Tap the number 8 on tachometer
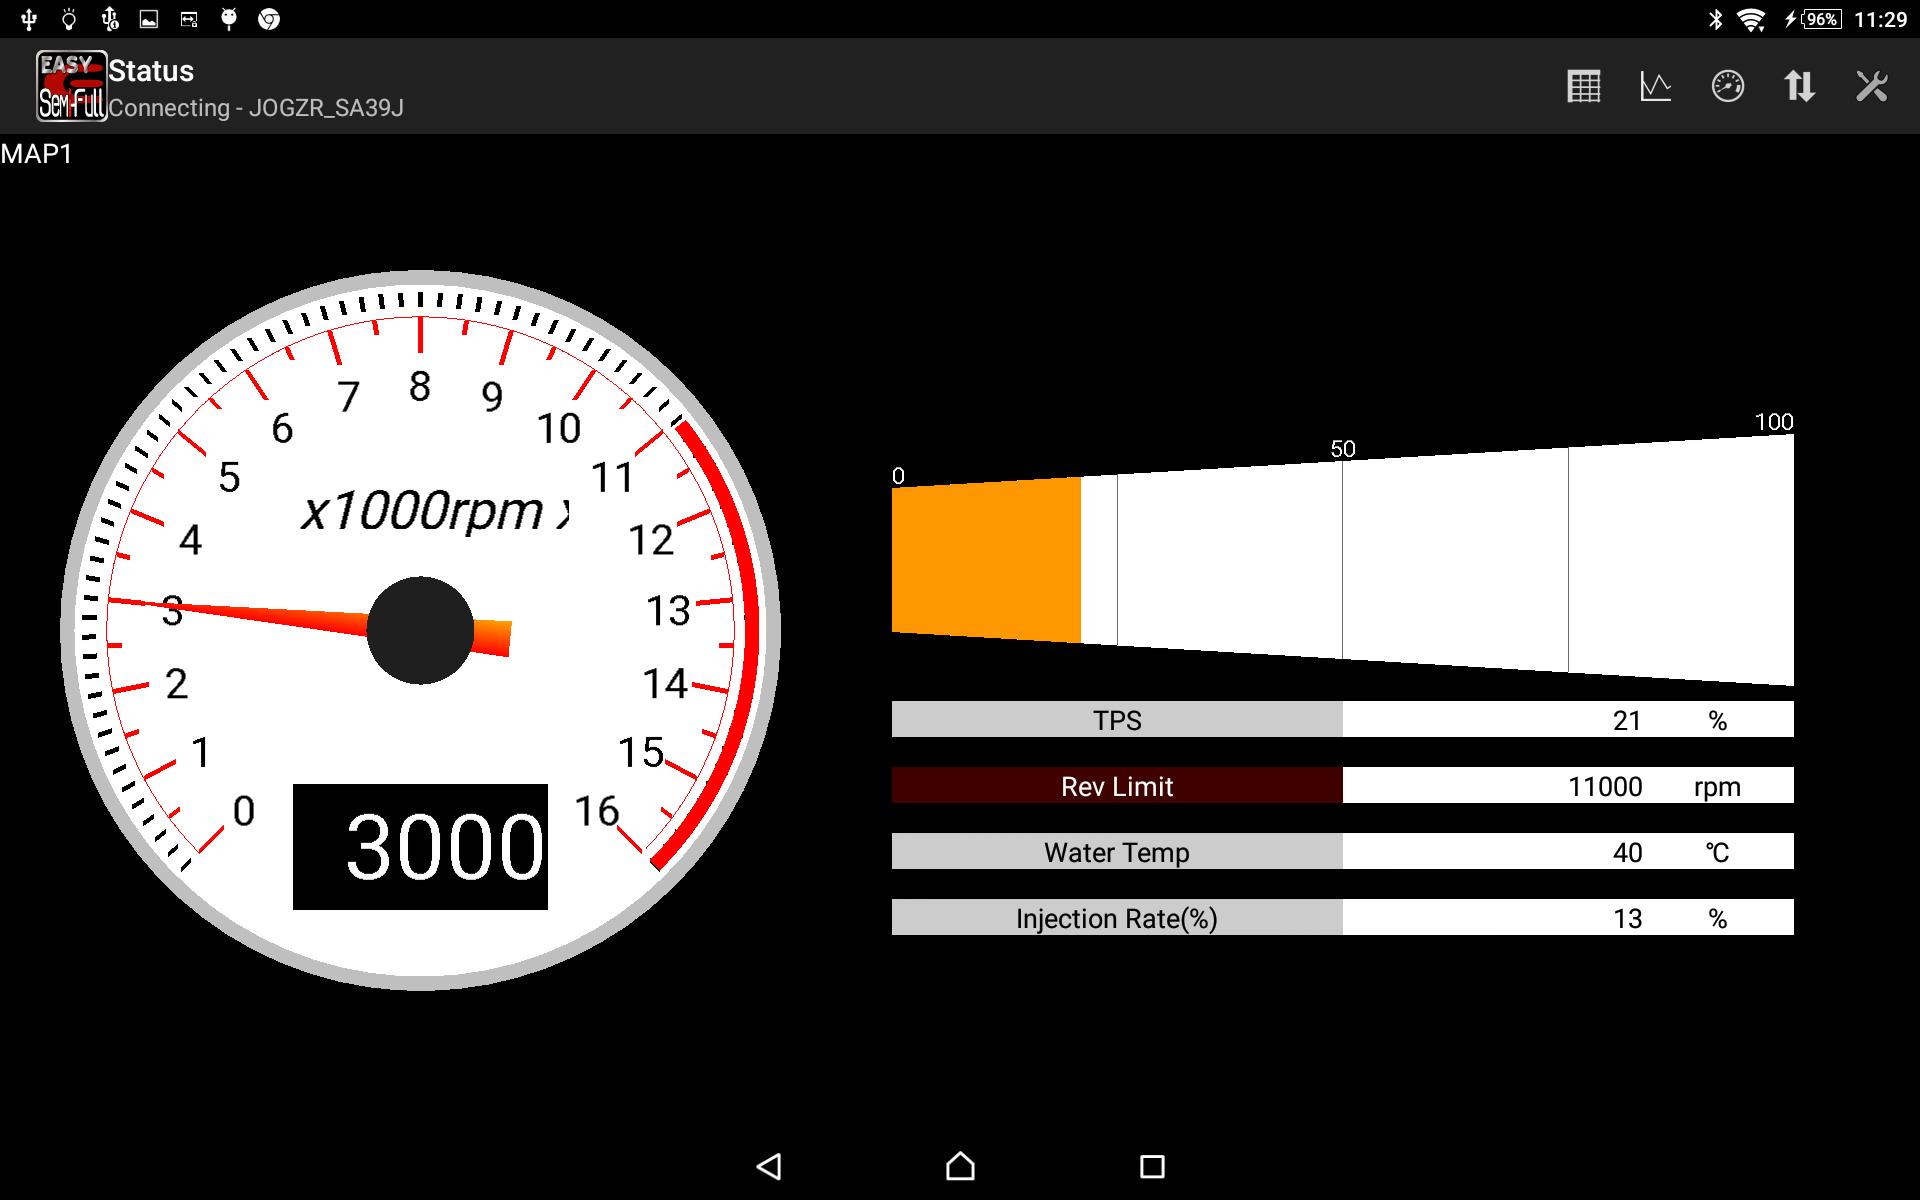The height and width of the screenshot is (1200, 1920). coord(420,386)
